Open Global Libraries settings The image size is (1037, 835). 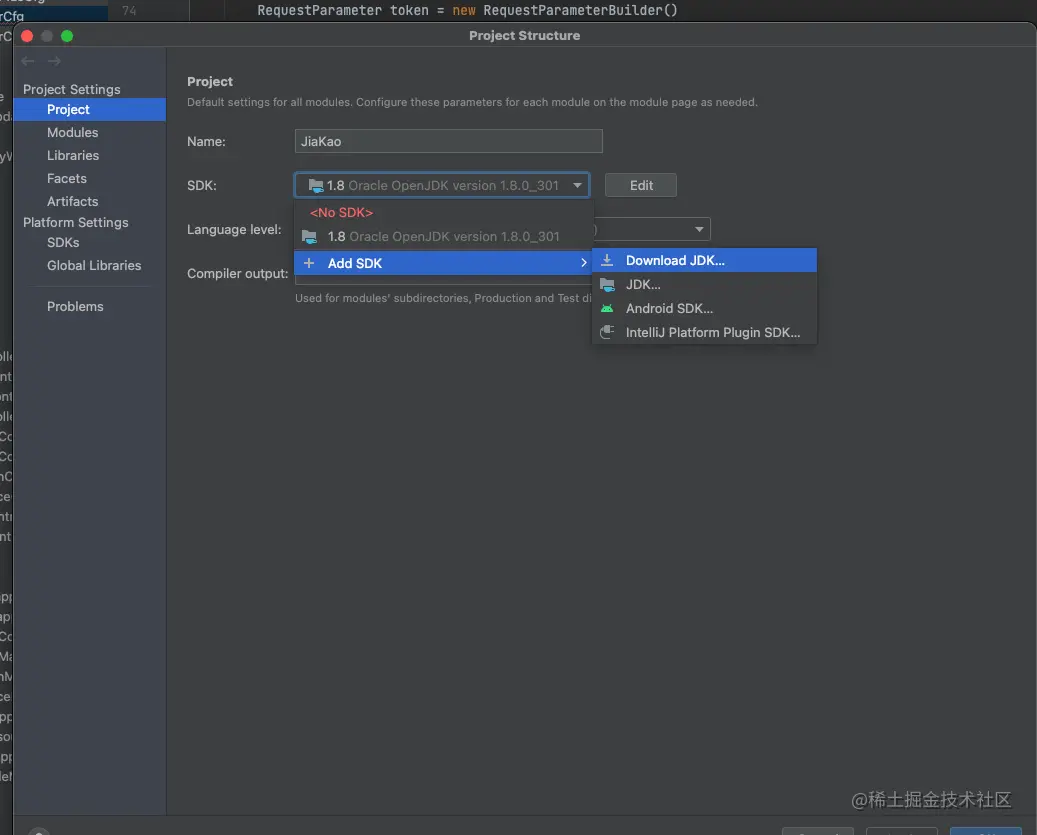click(x=94, y=265)
